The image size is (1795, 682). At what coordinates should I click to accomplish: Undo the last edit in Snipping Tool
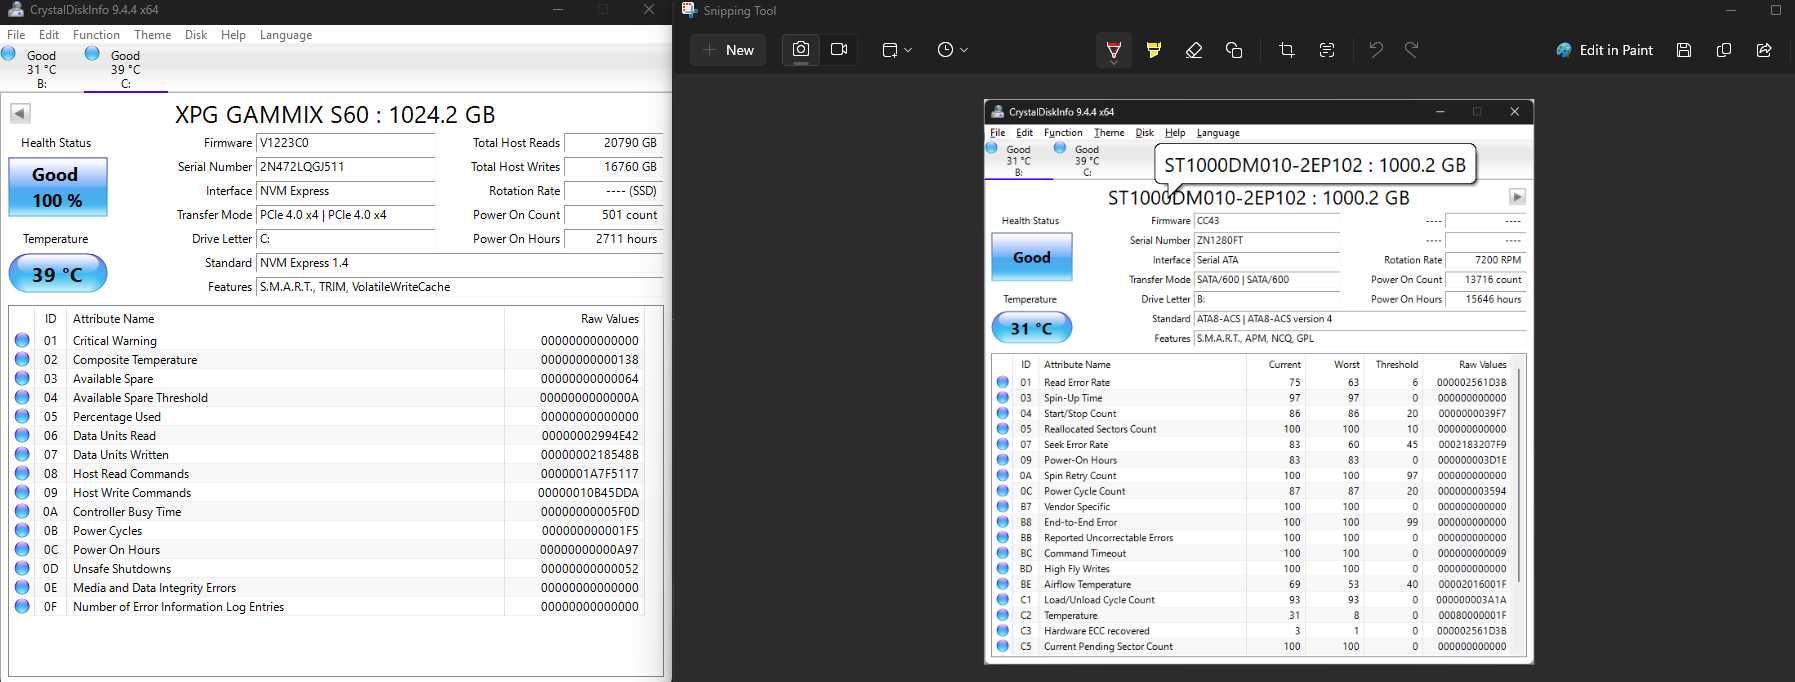[1376, 50]
